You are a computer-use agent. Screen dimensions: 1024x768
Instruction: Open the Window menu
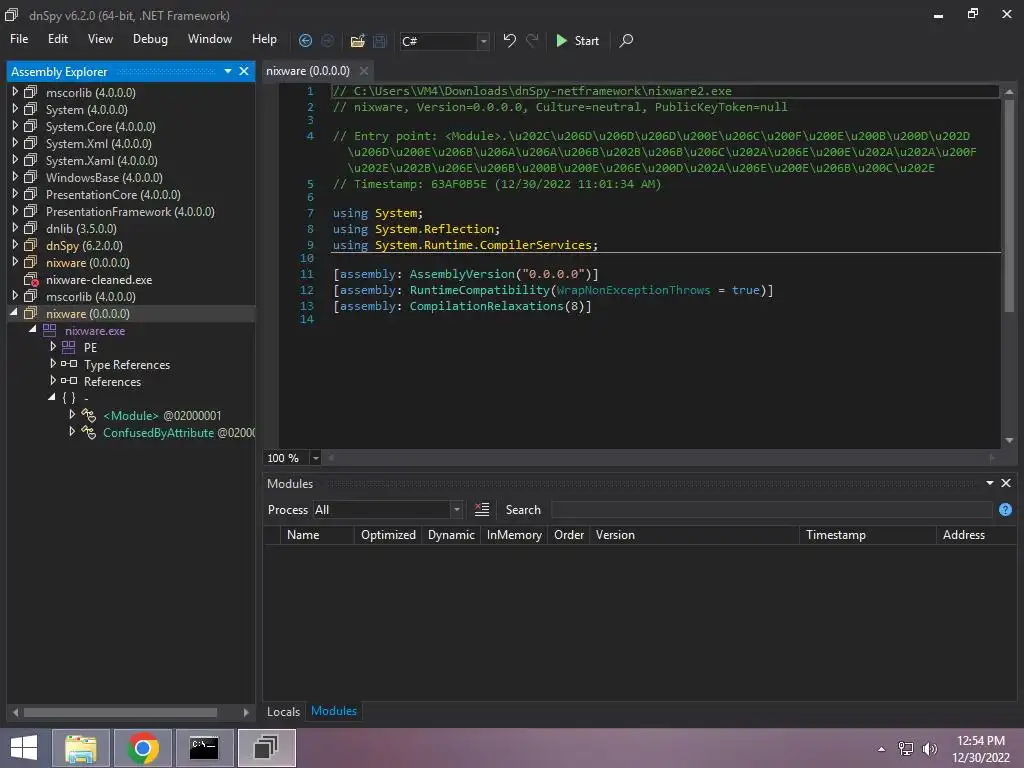point(210,39)
